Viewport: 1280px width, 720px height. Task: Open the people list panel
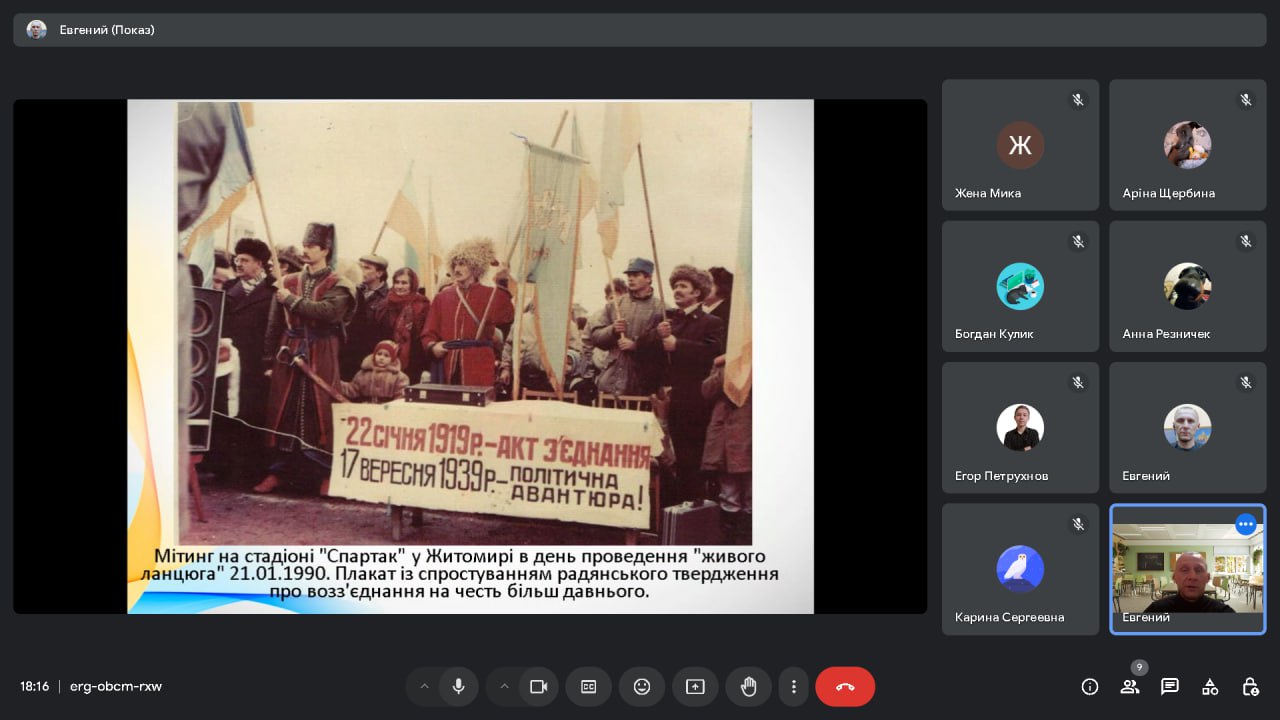pyautogui.click(x=1130, y=686)
